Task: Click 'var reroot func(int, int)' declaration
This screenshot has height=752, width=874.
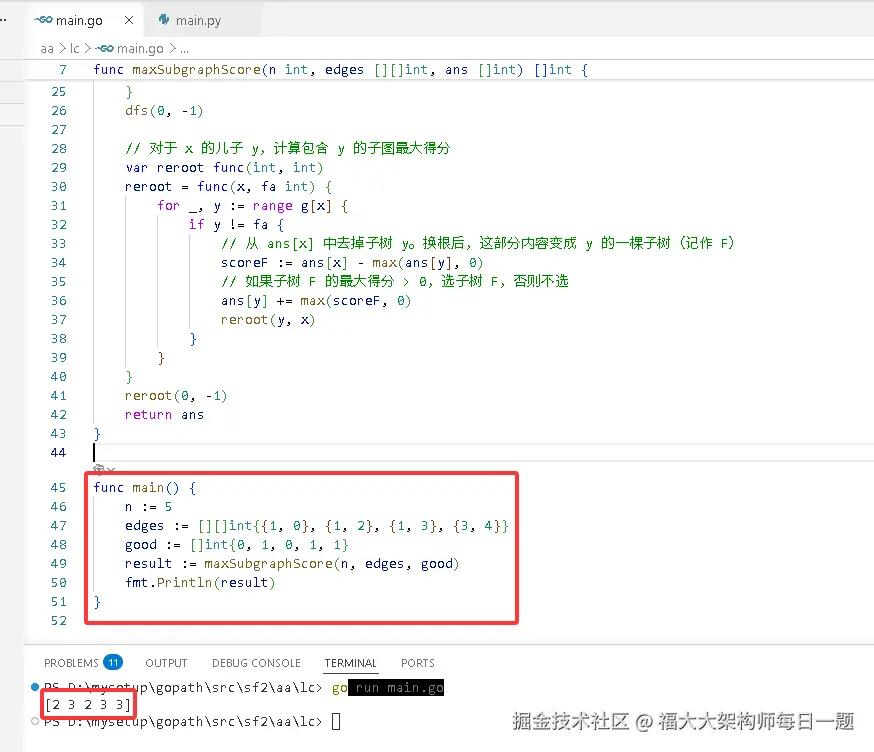Action: 224,168
